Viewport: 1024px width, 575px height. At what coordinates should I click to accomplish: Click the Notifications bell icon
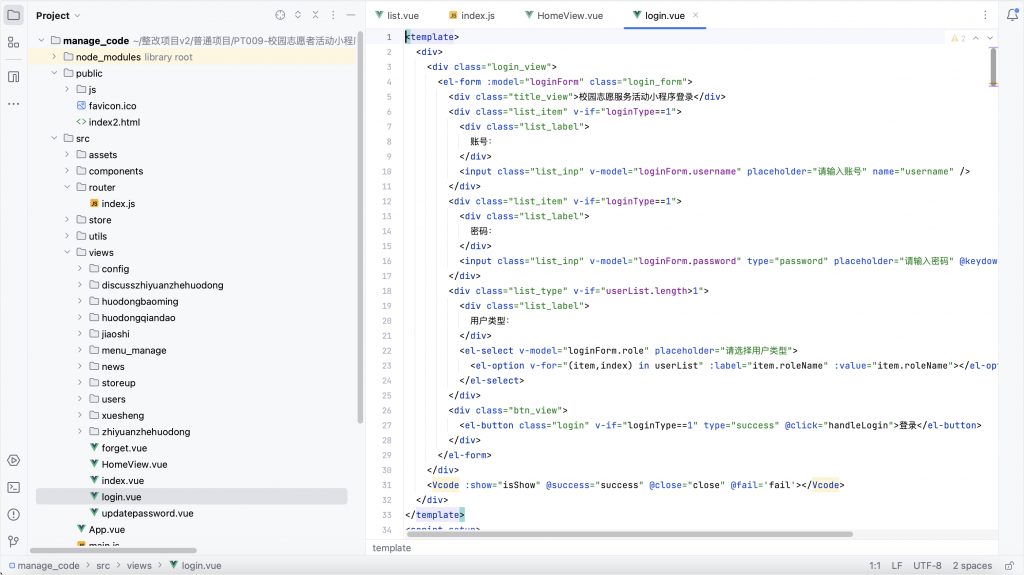1012,15
